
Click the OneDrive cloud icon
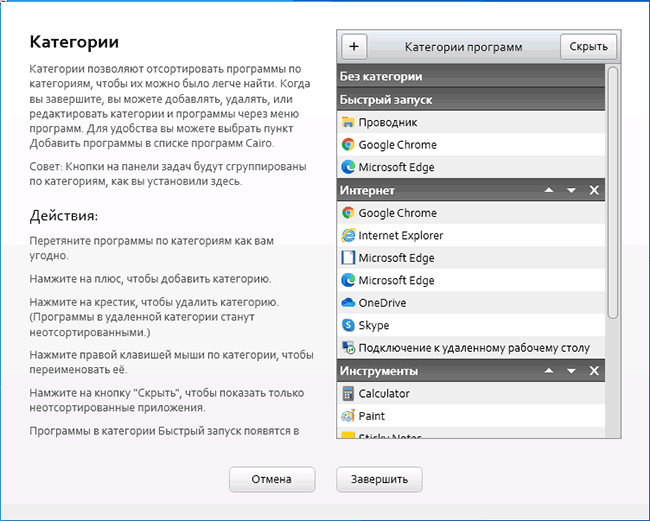[348, 302]
